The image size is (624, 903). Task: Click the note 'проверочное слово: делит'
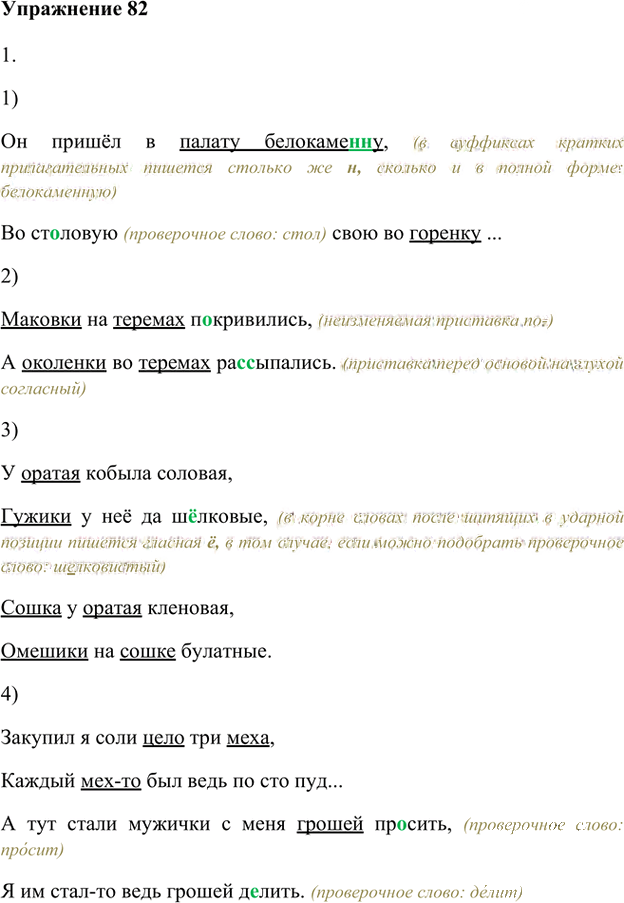[417, 892]
